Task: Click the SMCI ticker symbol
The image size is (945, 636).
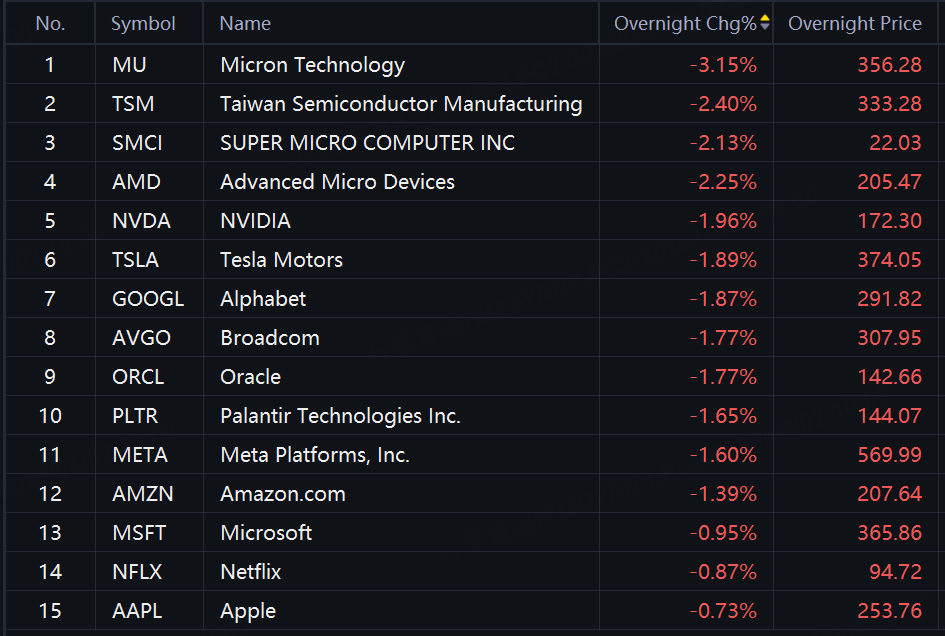Action: pyautogui.click(x=137, y=143)
